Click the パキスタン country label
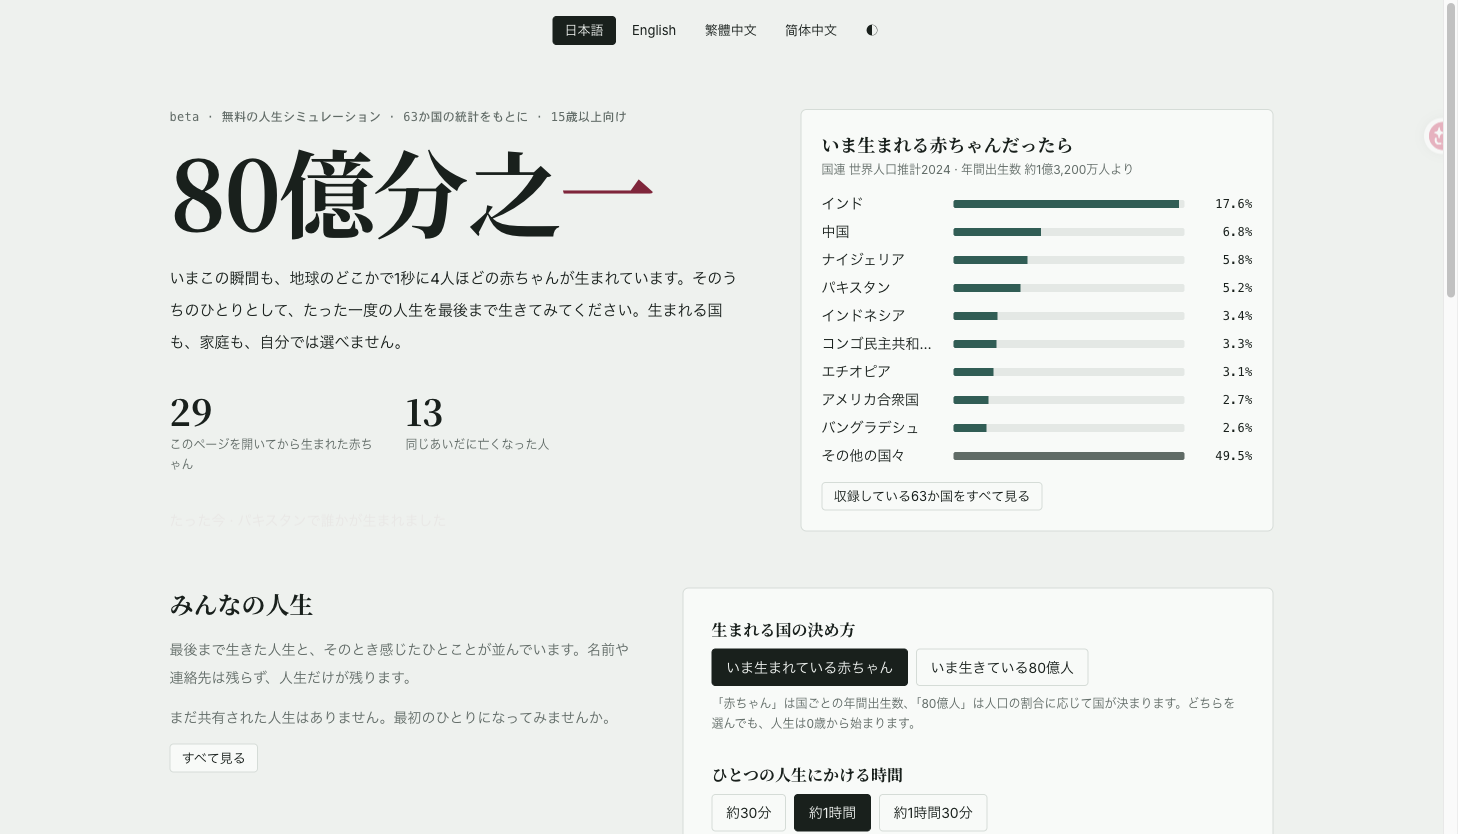Image resolution: width=1458 pixels, height=834 pixels. 856,288
